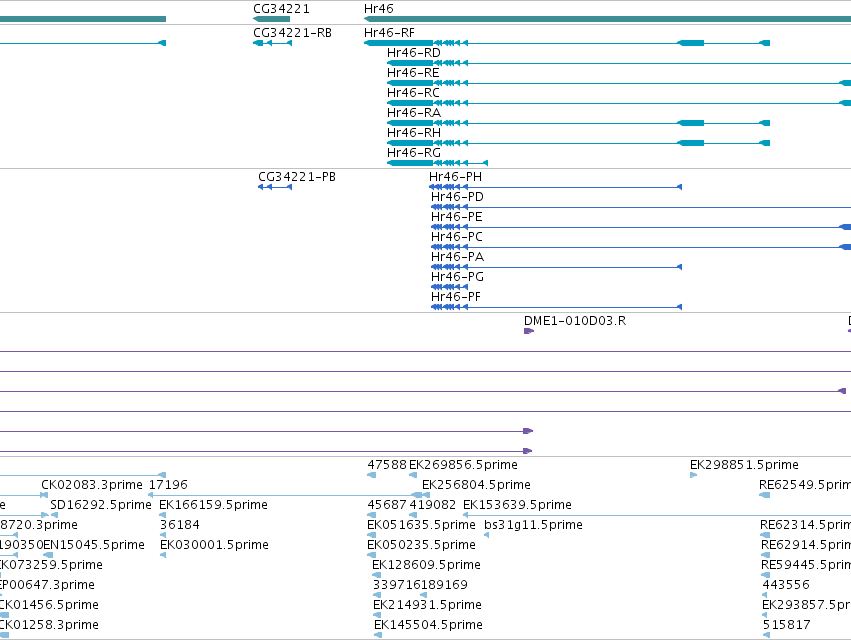851x640 pixels.
Task: Select the RE62914.5prime EST label
Action: [806, 545]
